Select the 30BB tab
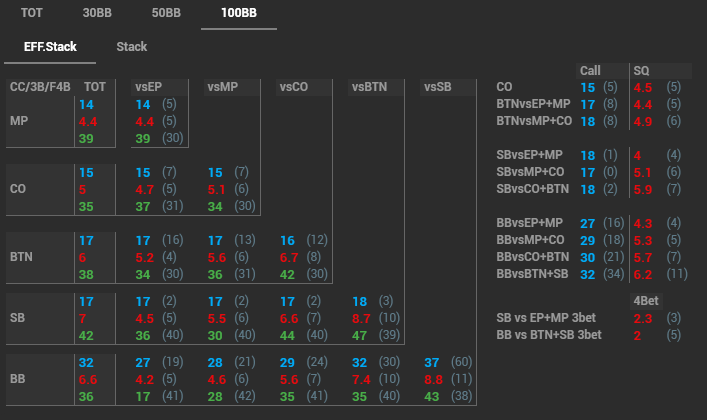707x420 pixels. (97, 13)
